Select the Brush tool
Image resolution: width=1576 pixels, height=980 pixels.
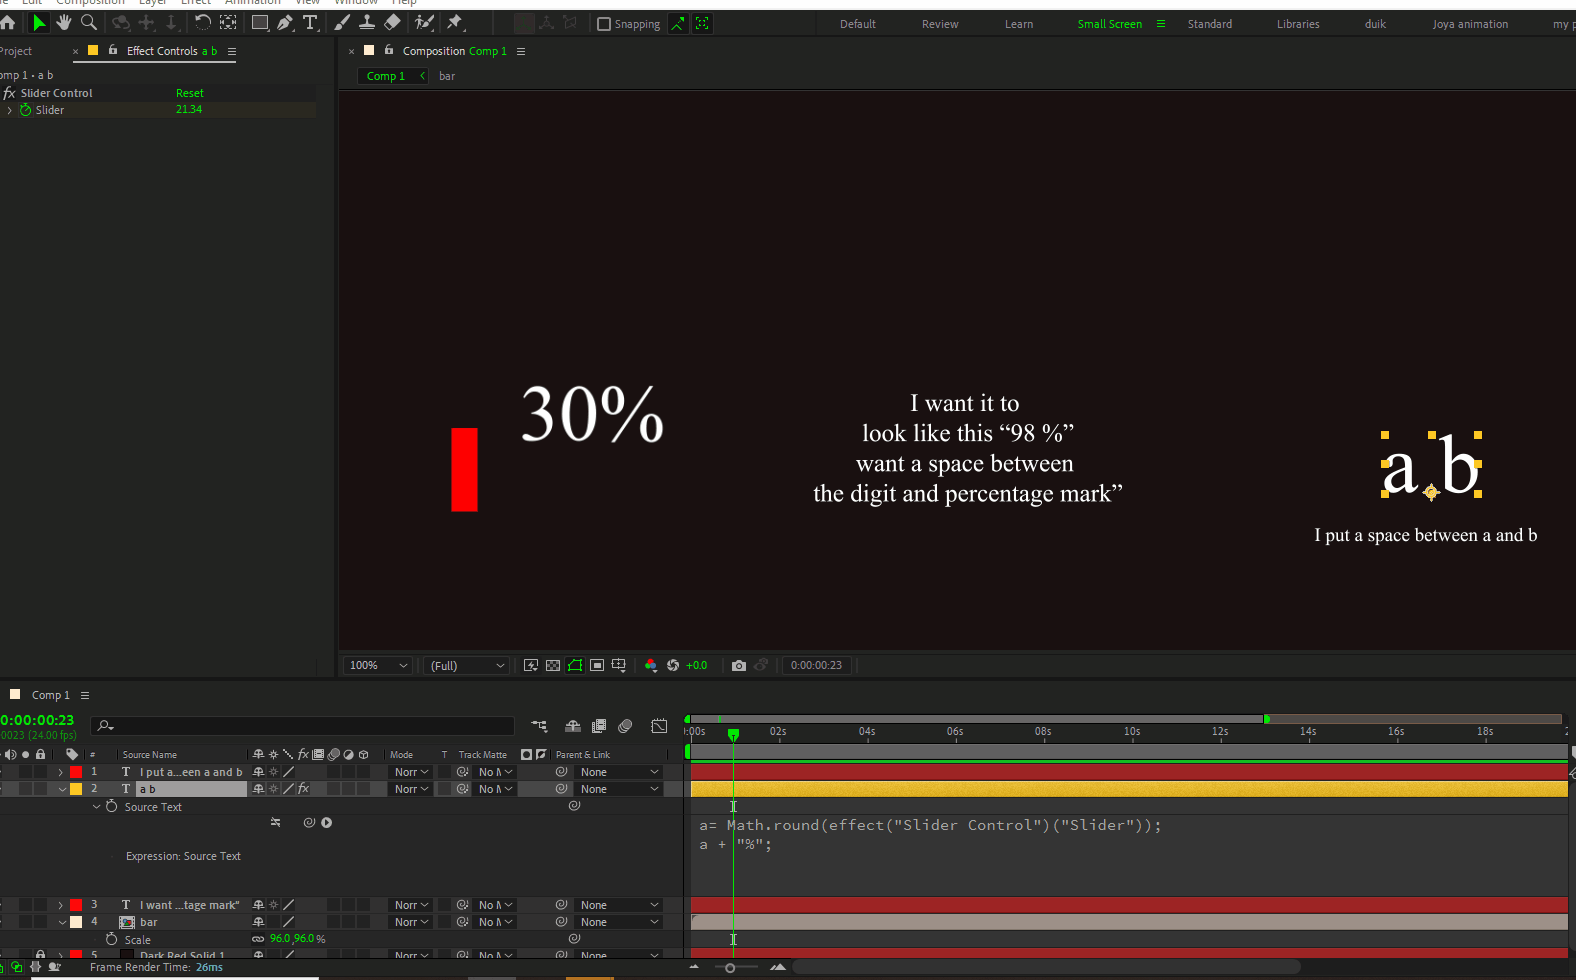tap(342, 22)
